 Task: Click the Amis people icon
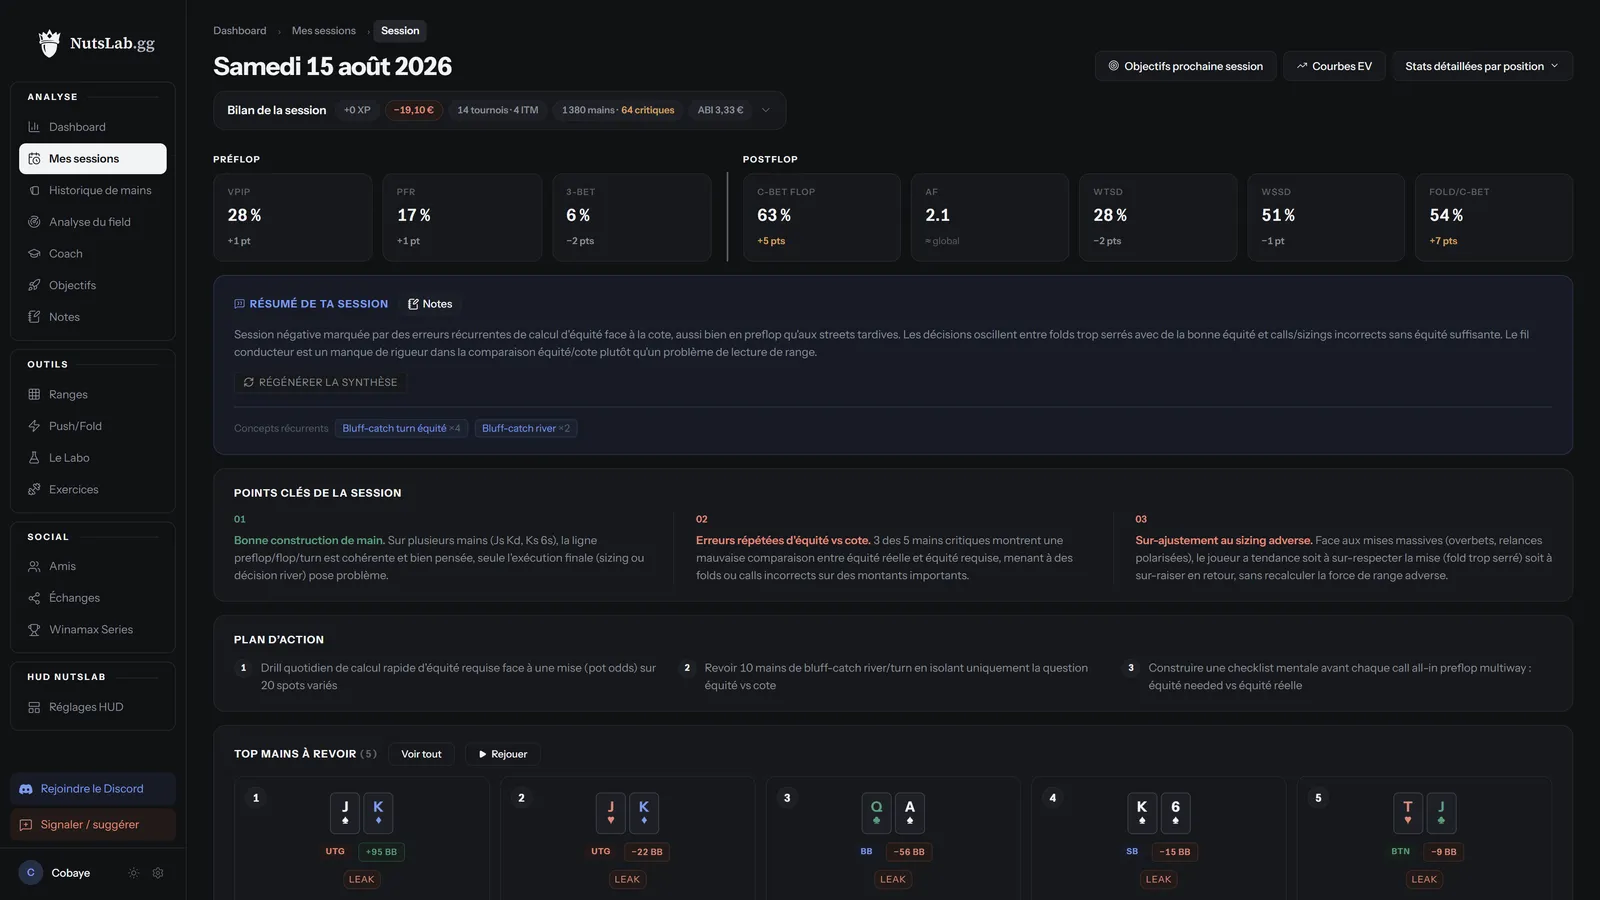pos(34,566)
